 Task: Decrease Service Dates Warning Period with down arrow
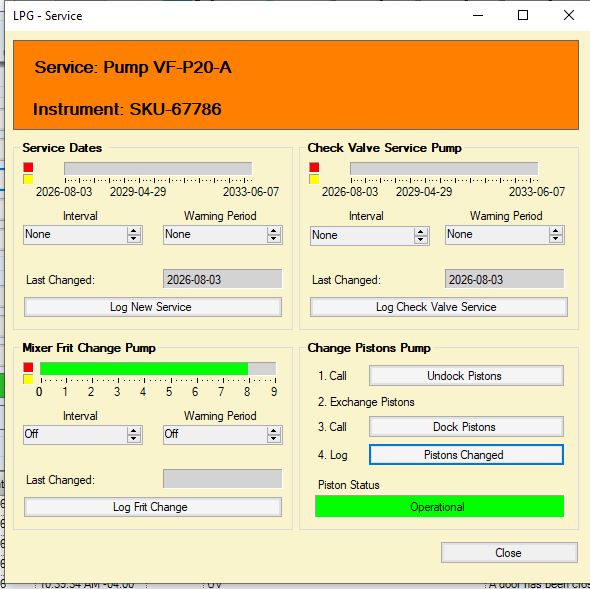tap(274, 239)
